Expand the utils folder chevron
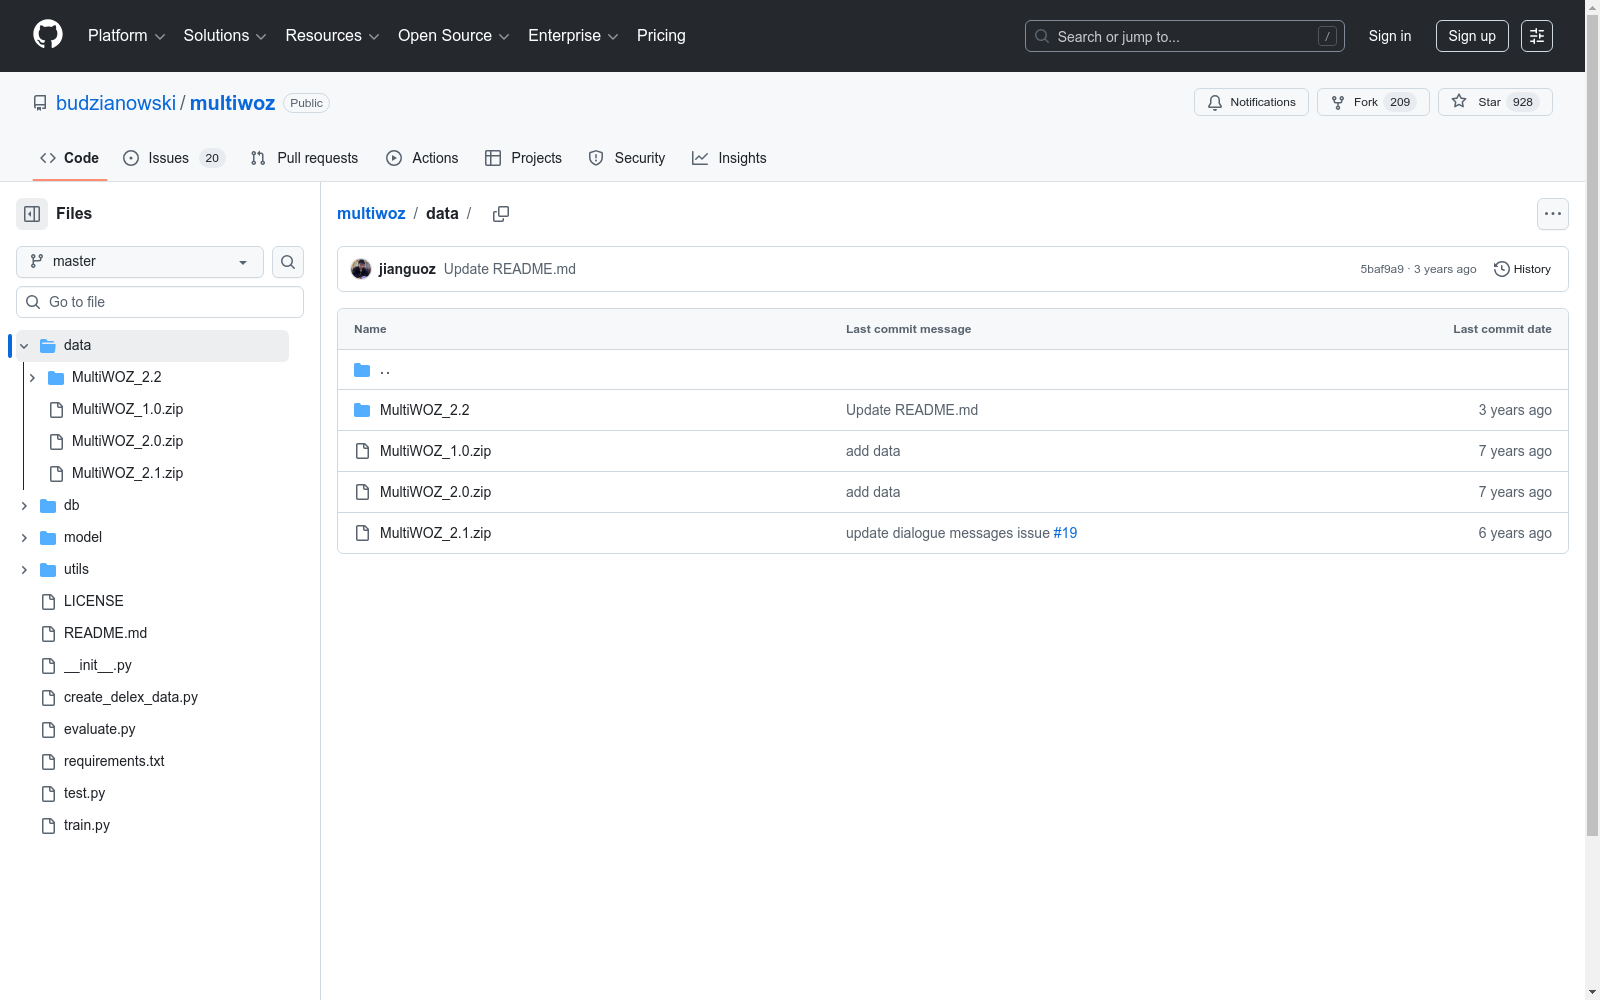Screen dimensions: 1600x1000 pyautogui.click(x=24, y=570)
